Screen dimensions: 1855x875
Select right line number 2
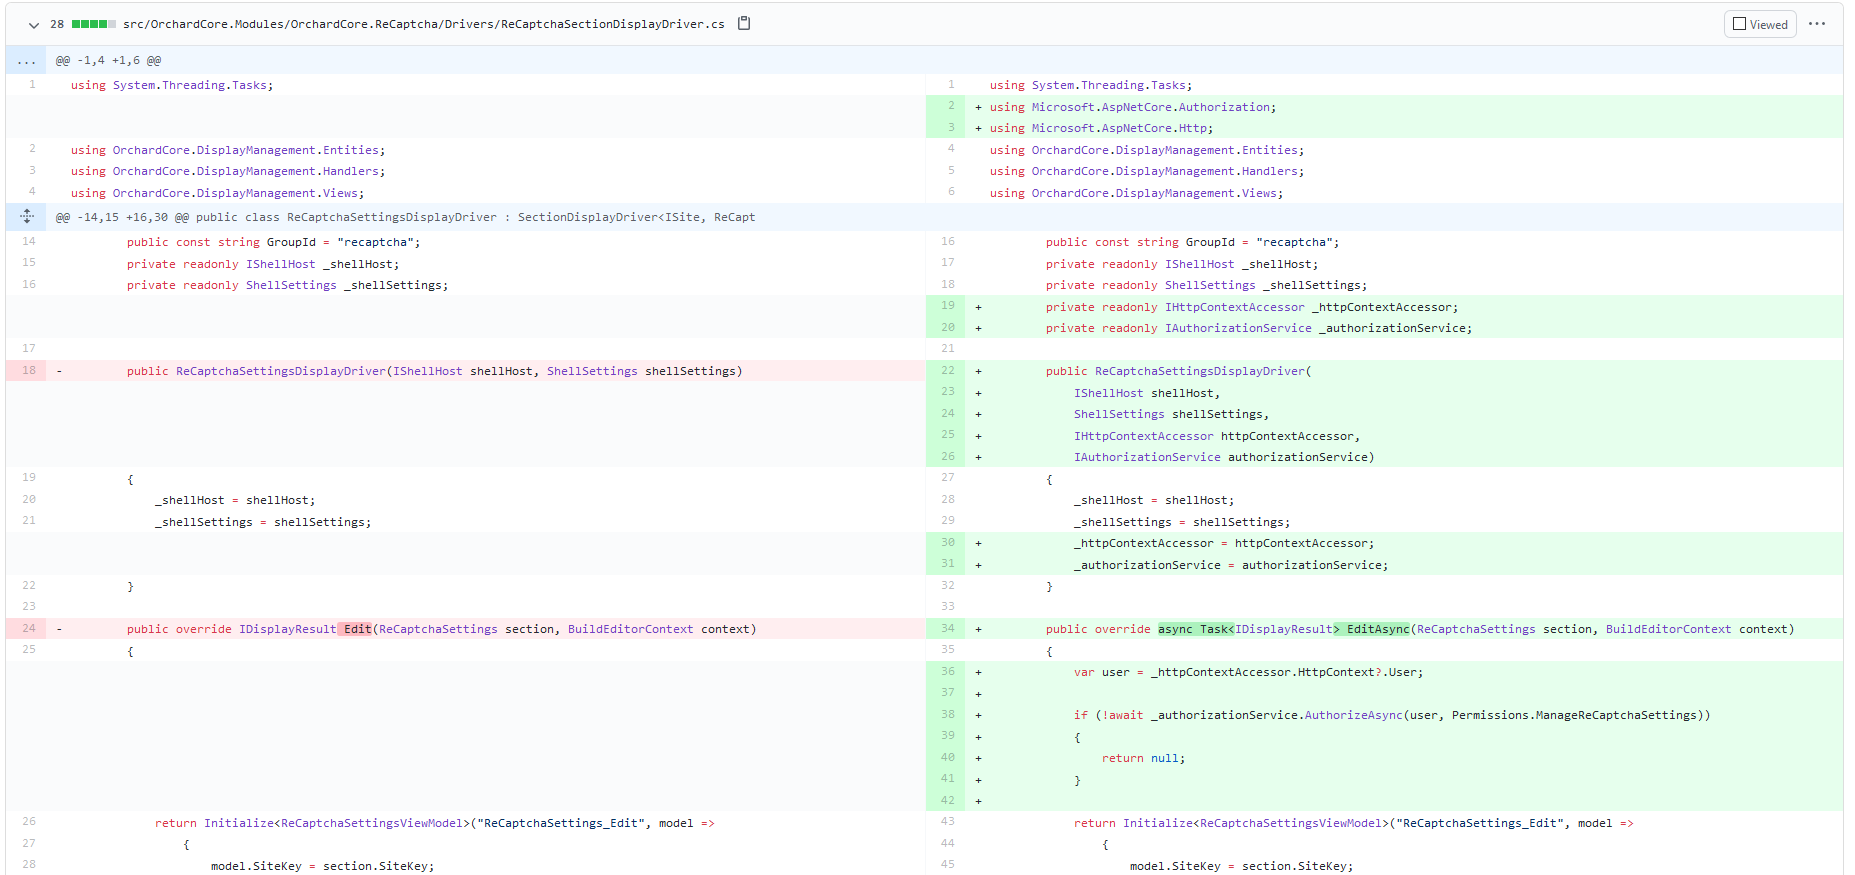click(951, 106)
